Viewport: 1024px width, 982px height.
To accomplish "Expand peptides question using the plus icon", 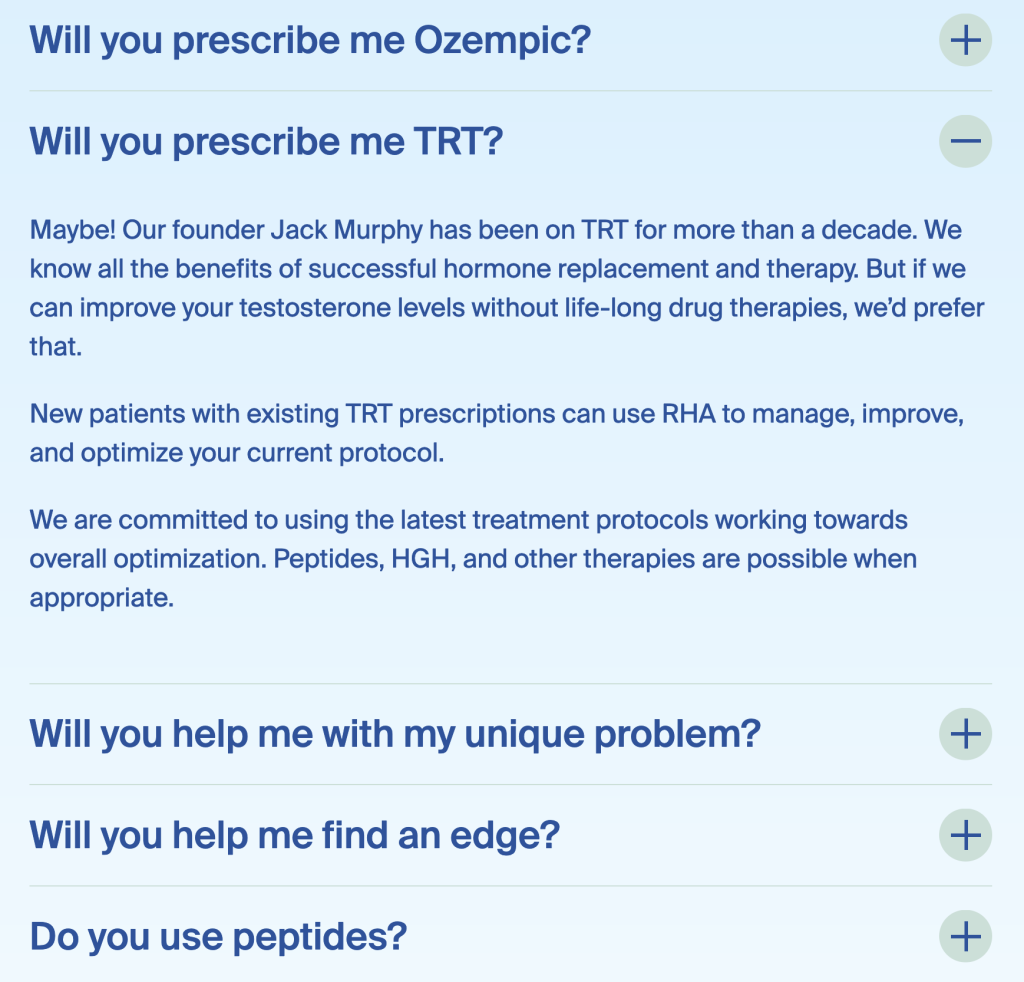I will point(965,937).
